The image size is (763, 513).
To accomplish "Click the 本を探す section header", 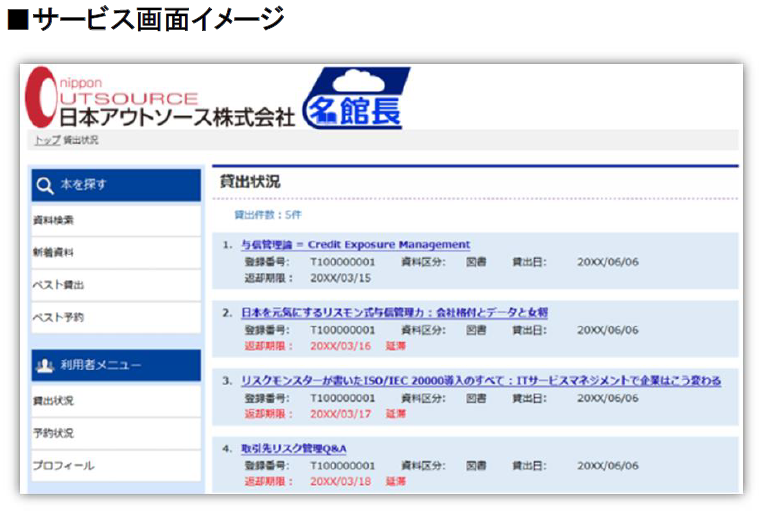I will (x=83, y=185).
